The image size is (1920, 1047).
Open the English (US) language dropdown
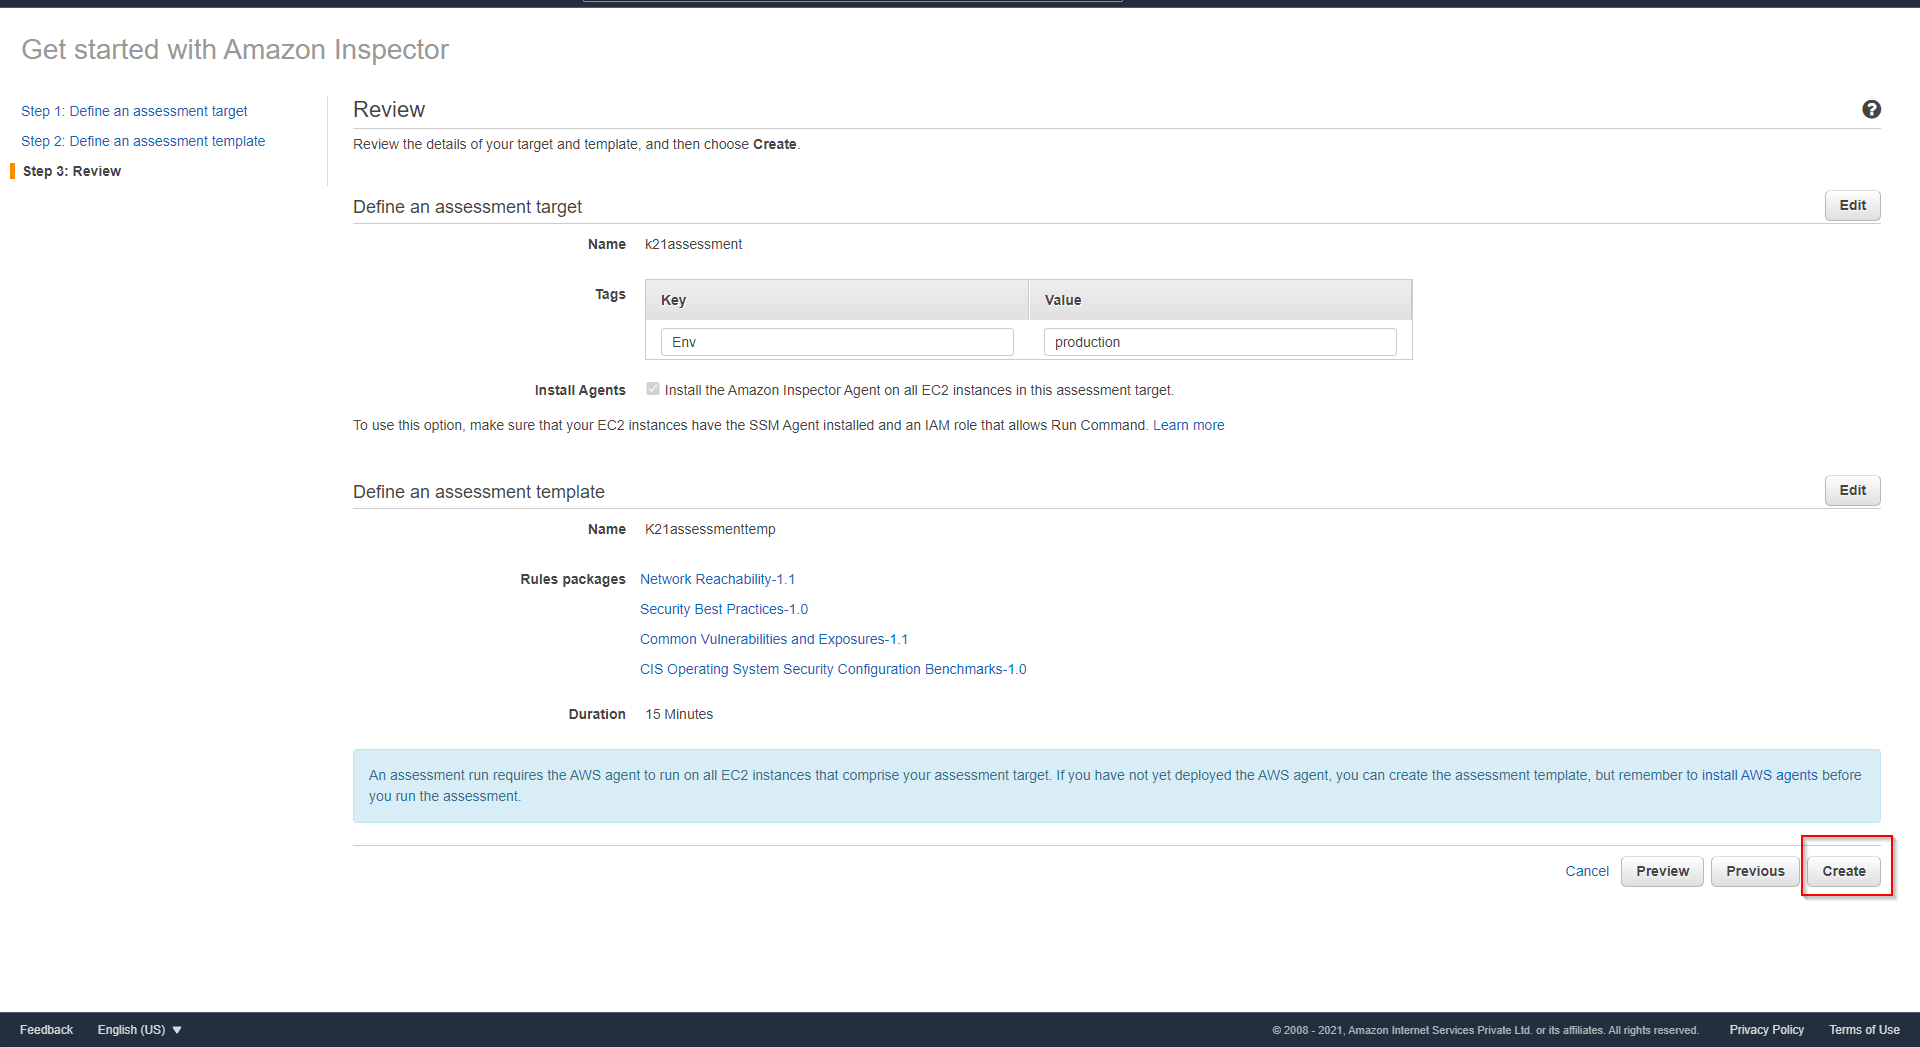coord(139,1030)
